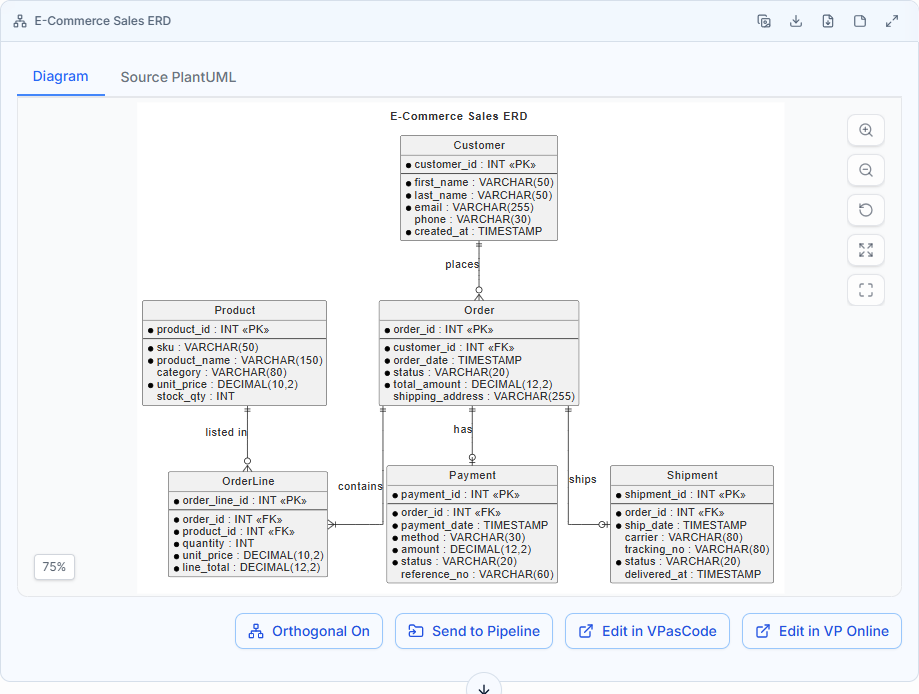Fit diagram to view with four-arrows icon
919x694 pixels.
866,250
